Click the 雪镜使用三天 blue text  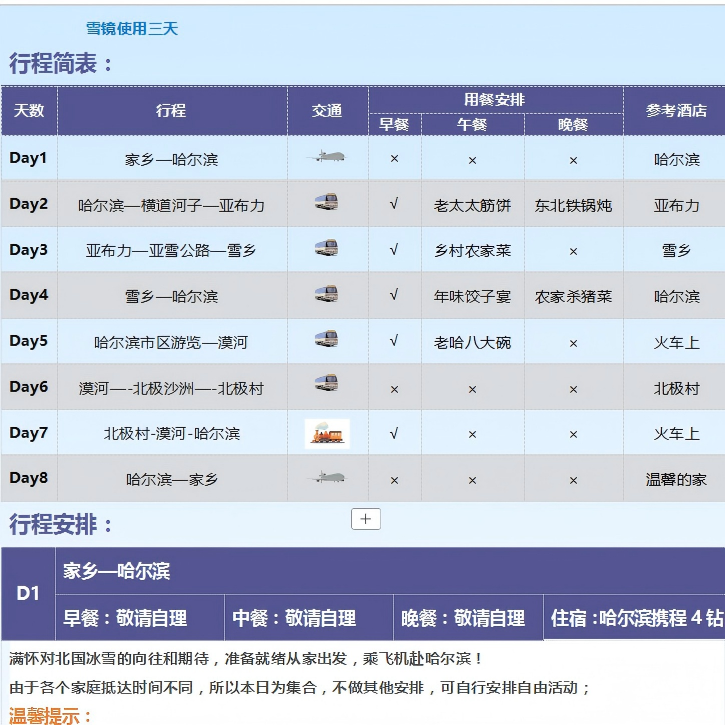(x=132, y=29)
